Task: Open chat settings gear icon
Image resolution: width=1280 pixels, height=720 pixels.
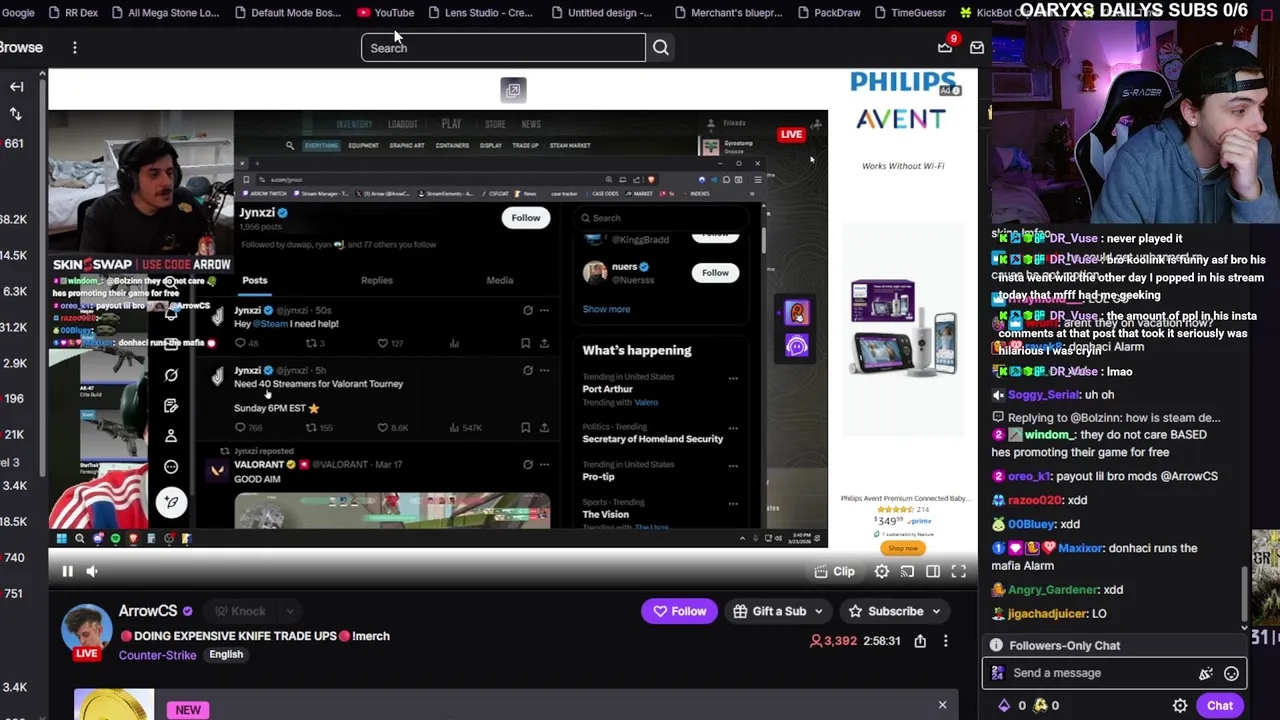Action: point(1180,706)
